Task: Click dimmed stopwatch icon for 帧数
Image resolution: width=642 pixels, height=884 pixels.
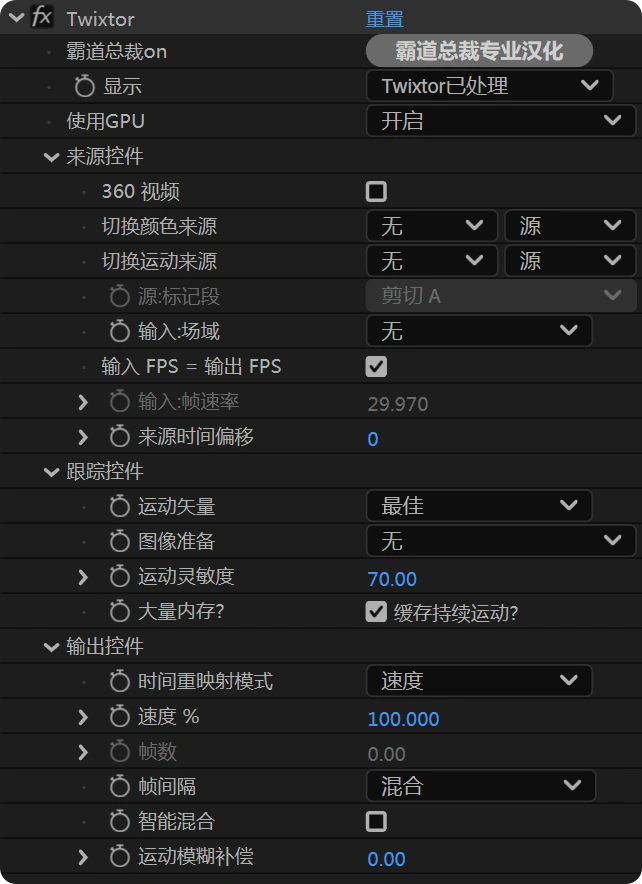Action: tap(119, 751)
